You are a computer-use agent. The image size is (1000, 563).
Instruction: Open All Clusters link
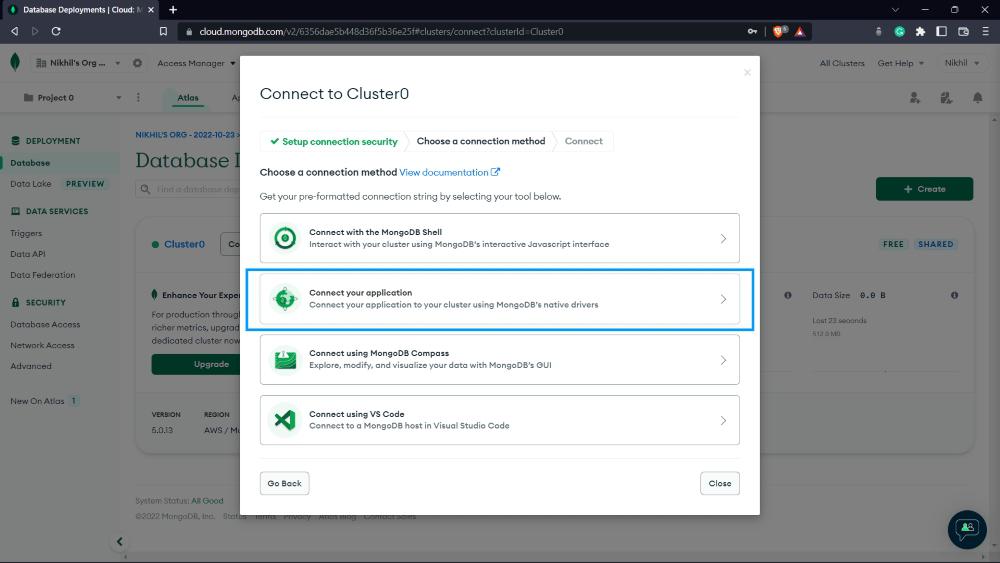(x=842, y=63)
